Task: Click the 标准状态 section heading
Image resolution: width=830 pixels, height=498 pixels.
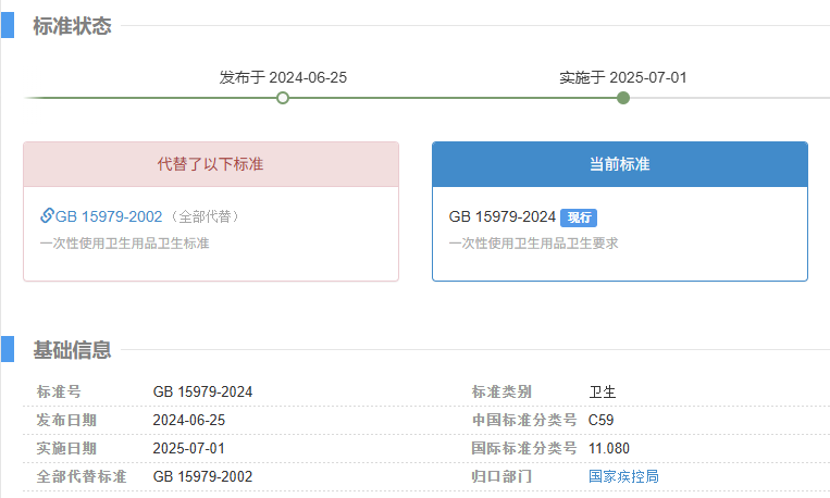Action: coord(72,27)
